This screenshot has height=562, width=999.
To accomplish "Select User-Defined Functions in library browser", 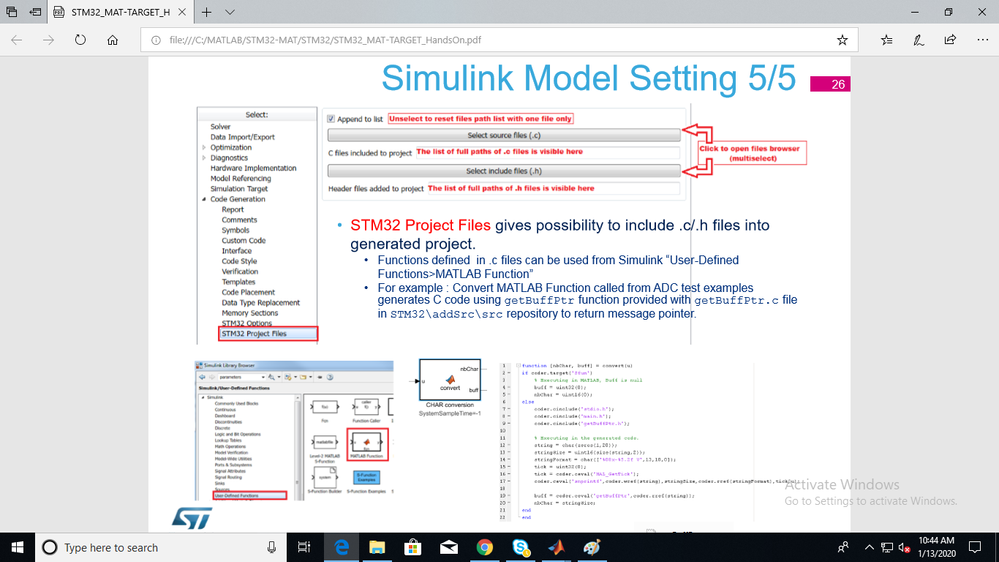I will coord(236,495).
